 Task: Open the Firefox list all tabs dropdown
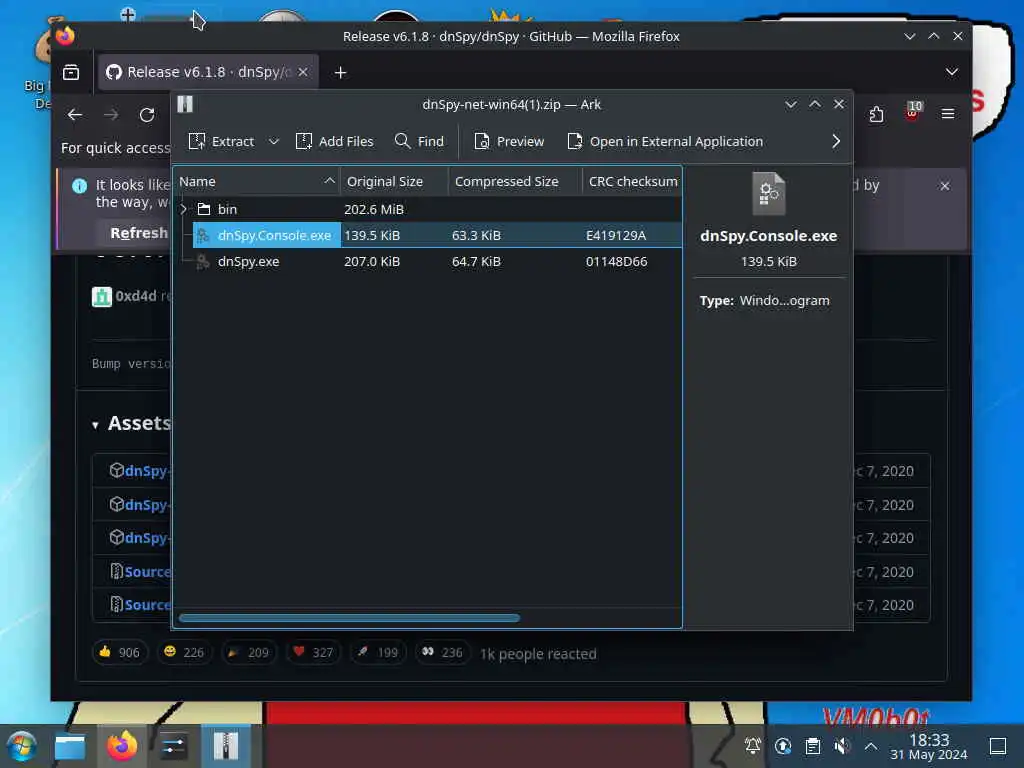coord(952,72)
